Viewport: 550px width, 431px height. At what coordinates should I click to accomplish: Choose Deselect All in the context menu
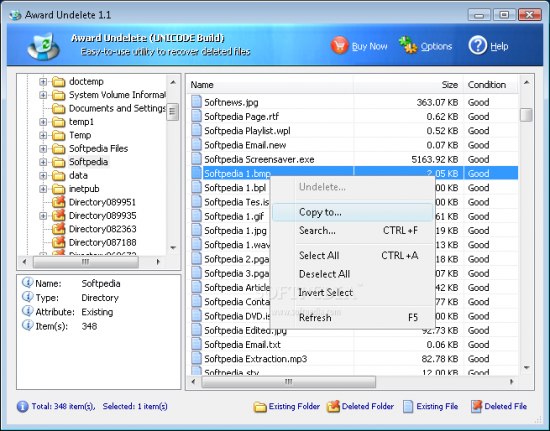click(353, 274)
